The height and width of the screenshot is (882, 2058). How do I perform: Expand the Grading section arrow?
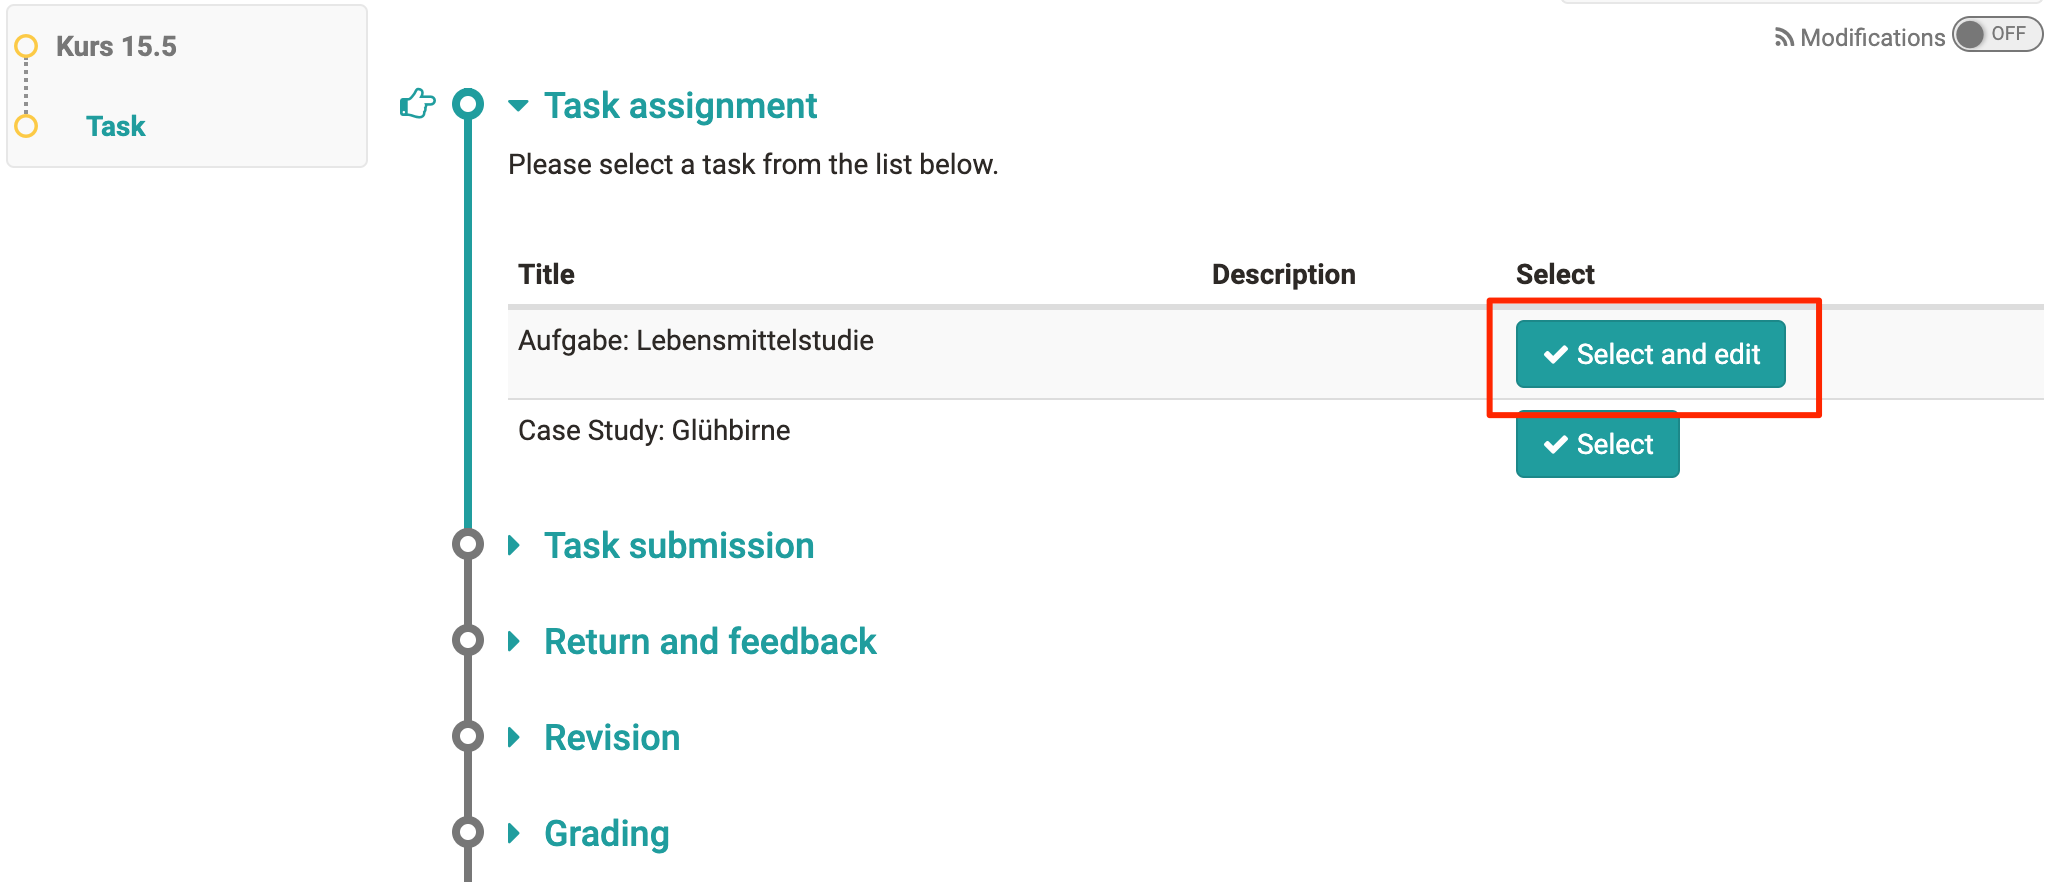[x=514, y=833]
